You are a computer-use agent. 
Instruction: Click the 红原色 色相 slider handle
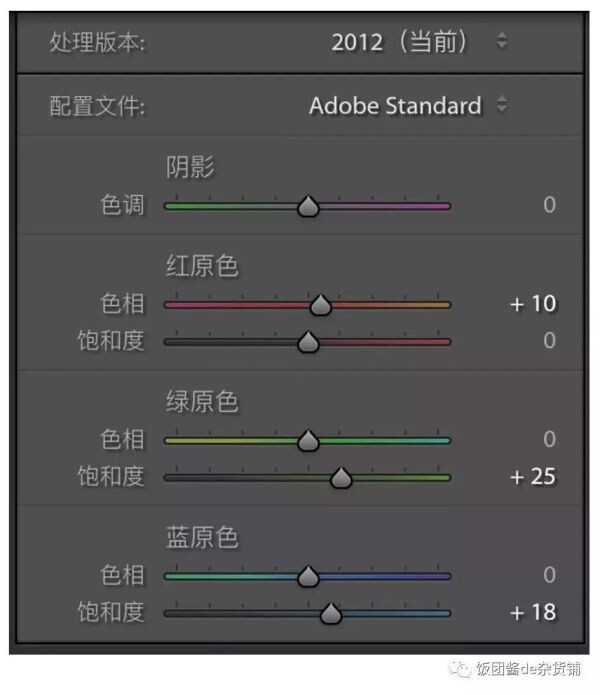tap(321, 305)
